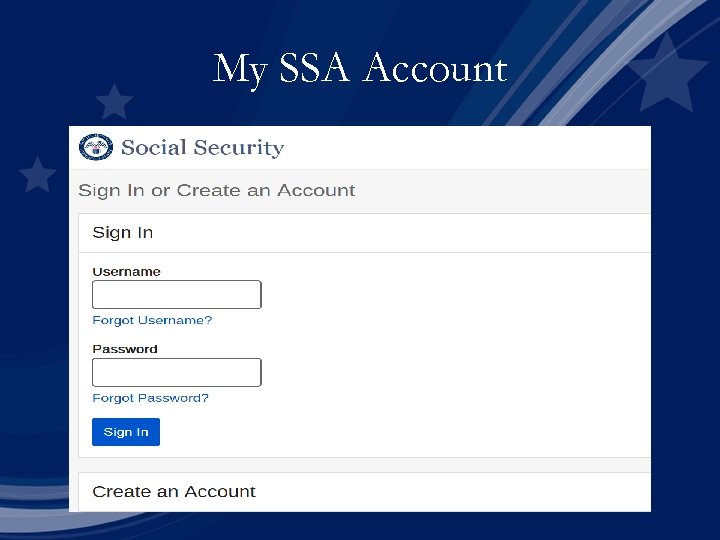
Task: Click blank header area right of Social Security logo
Action: pyautogui.click(x=460, y=148)
